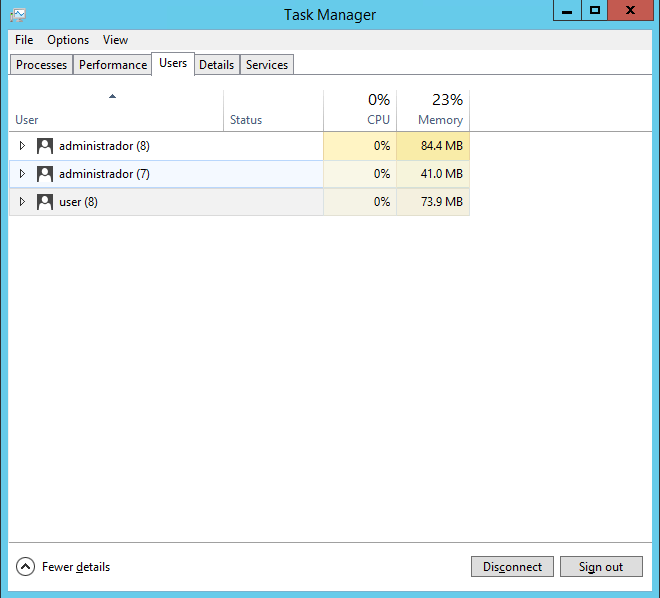
Task: Switch to the Services tab
Action: [267, 65]
